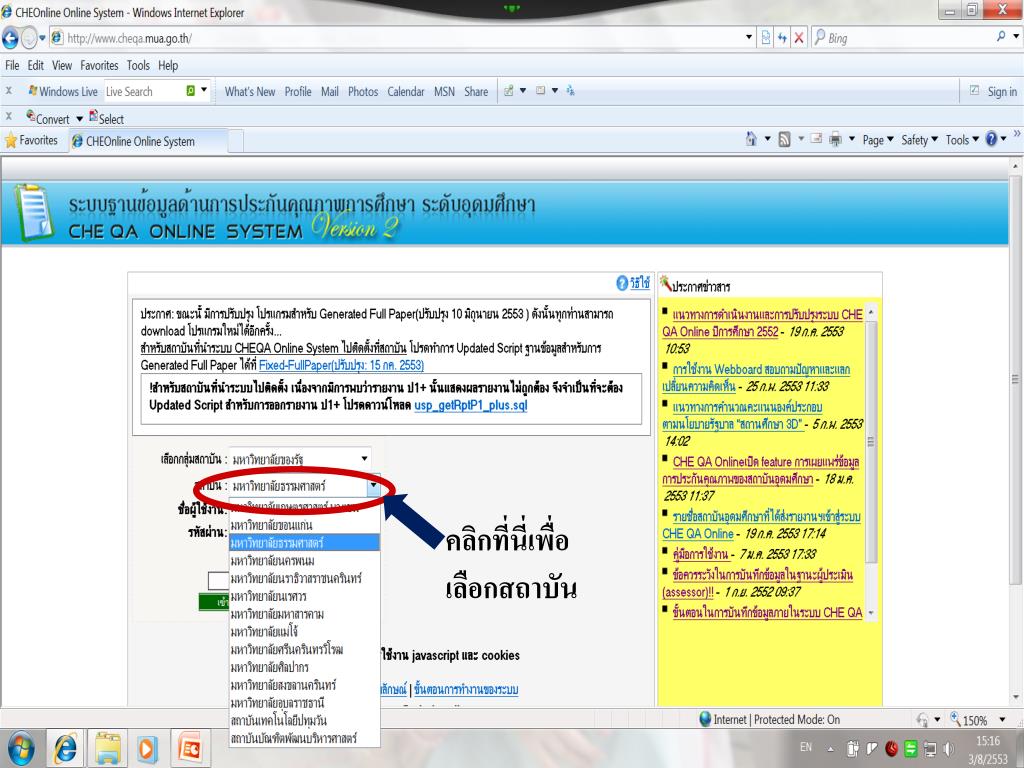Click the RSS feeds icon
This screenshot has height=768, width=1024.
tap(784, 139)
